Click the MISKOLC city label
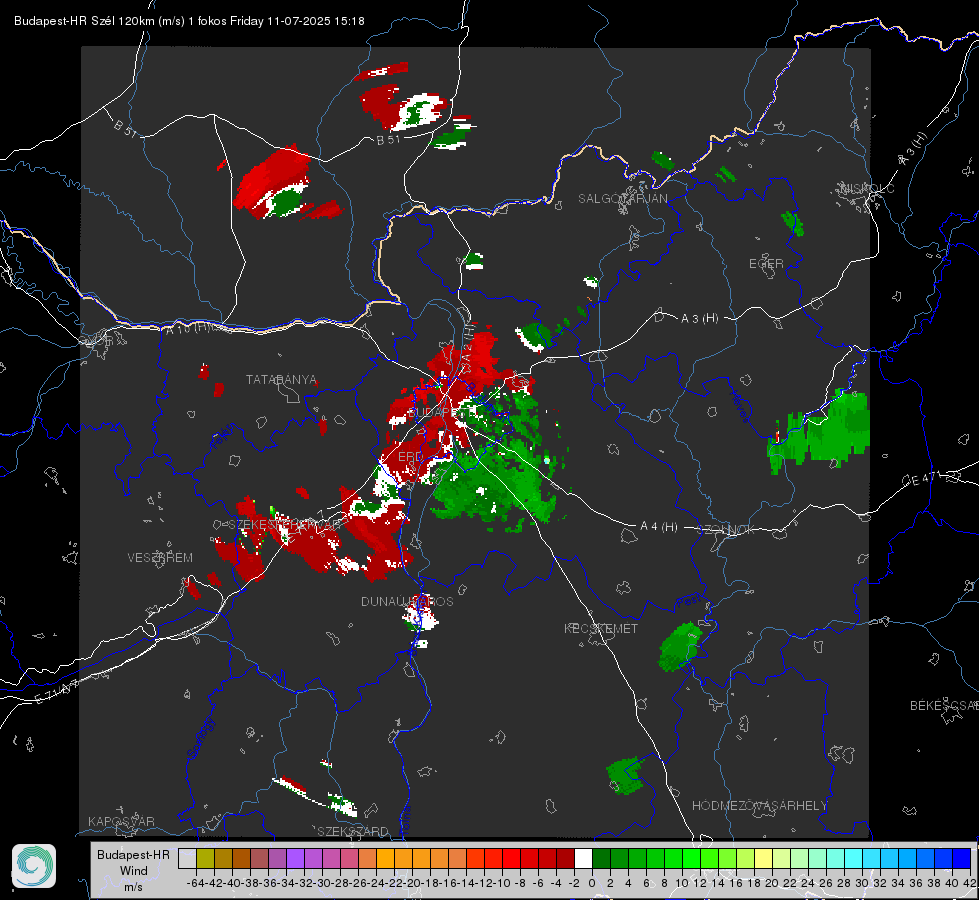This screenshot has height=900, width=979. tap(867, 189)
